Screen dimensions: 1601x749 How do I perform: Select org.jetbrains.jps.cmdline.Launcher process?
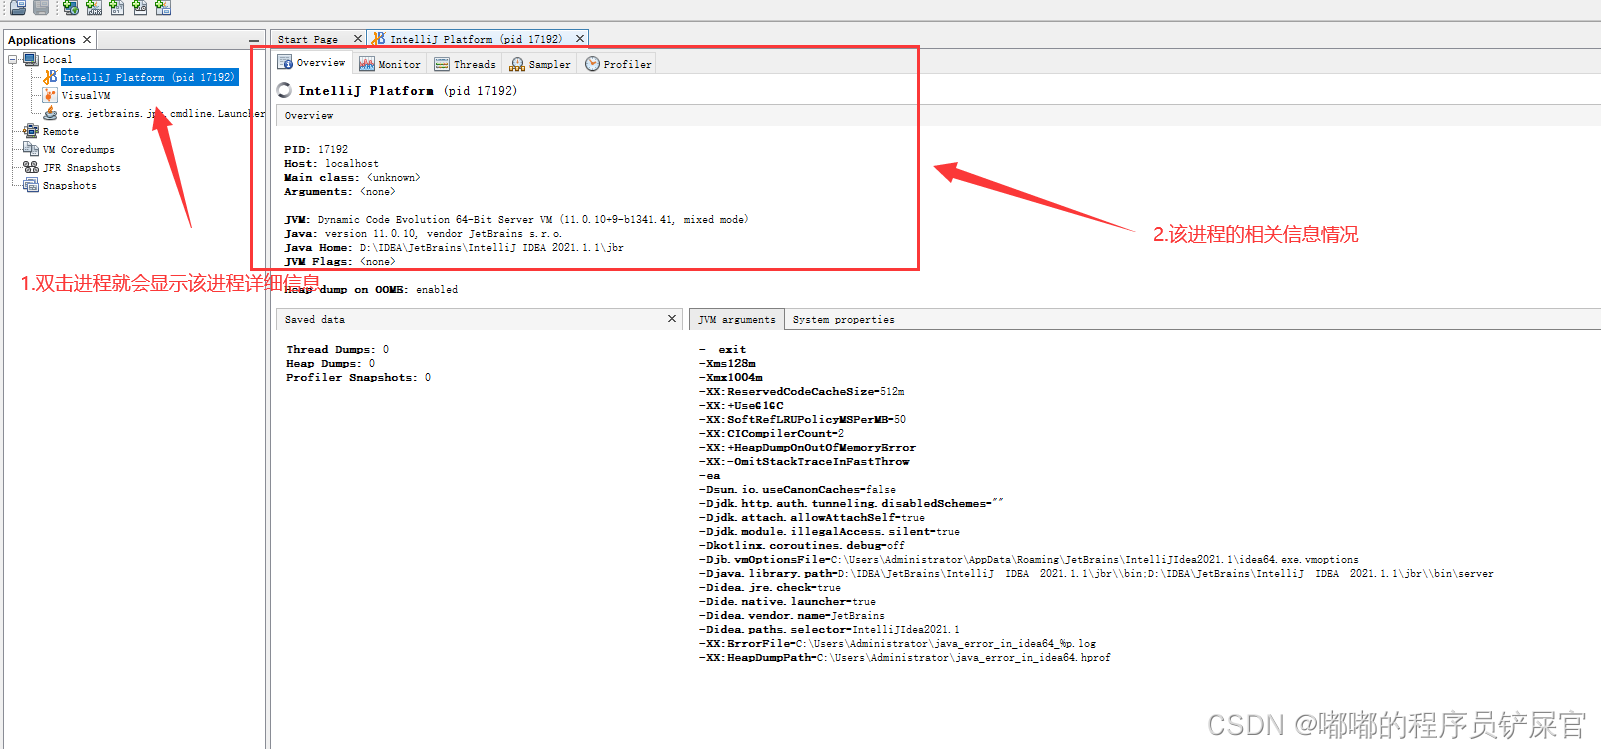[x=163, y=114]
